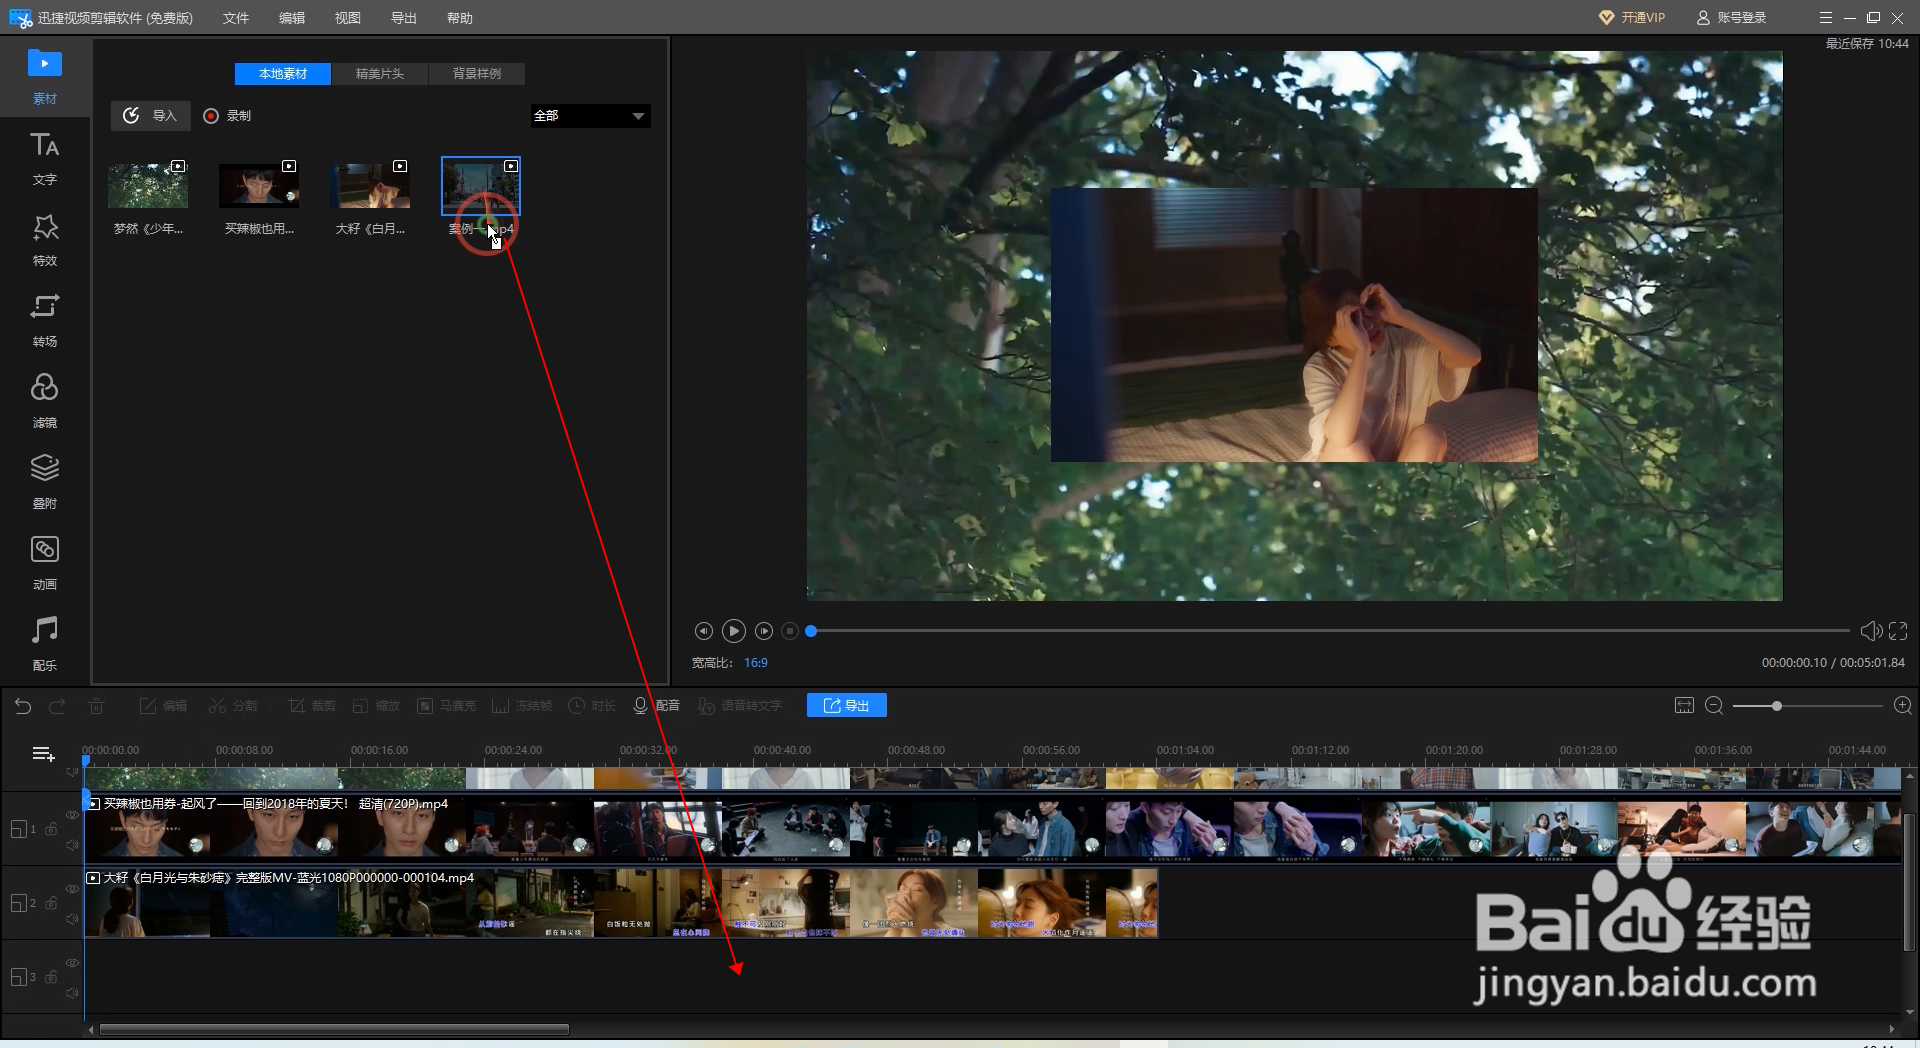1920x1048 pixels.
Task: Open the hamburger settings menu
Action: pos(1826,18)
